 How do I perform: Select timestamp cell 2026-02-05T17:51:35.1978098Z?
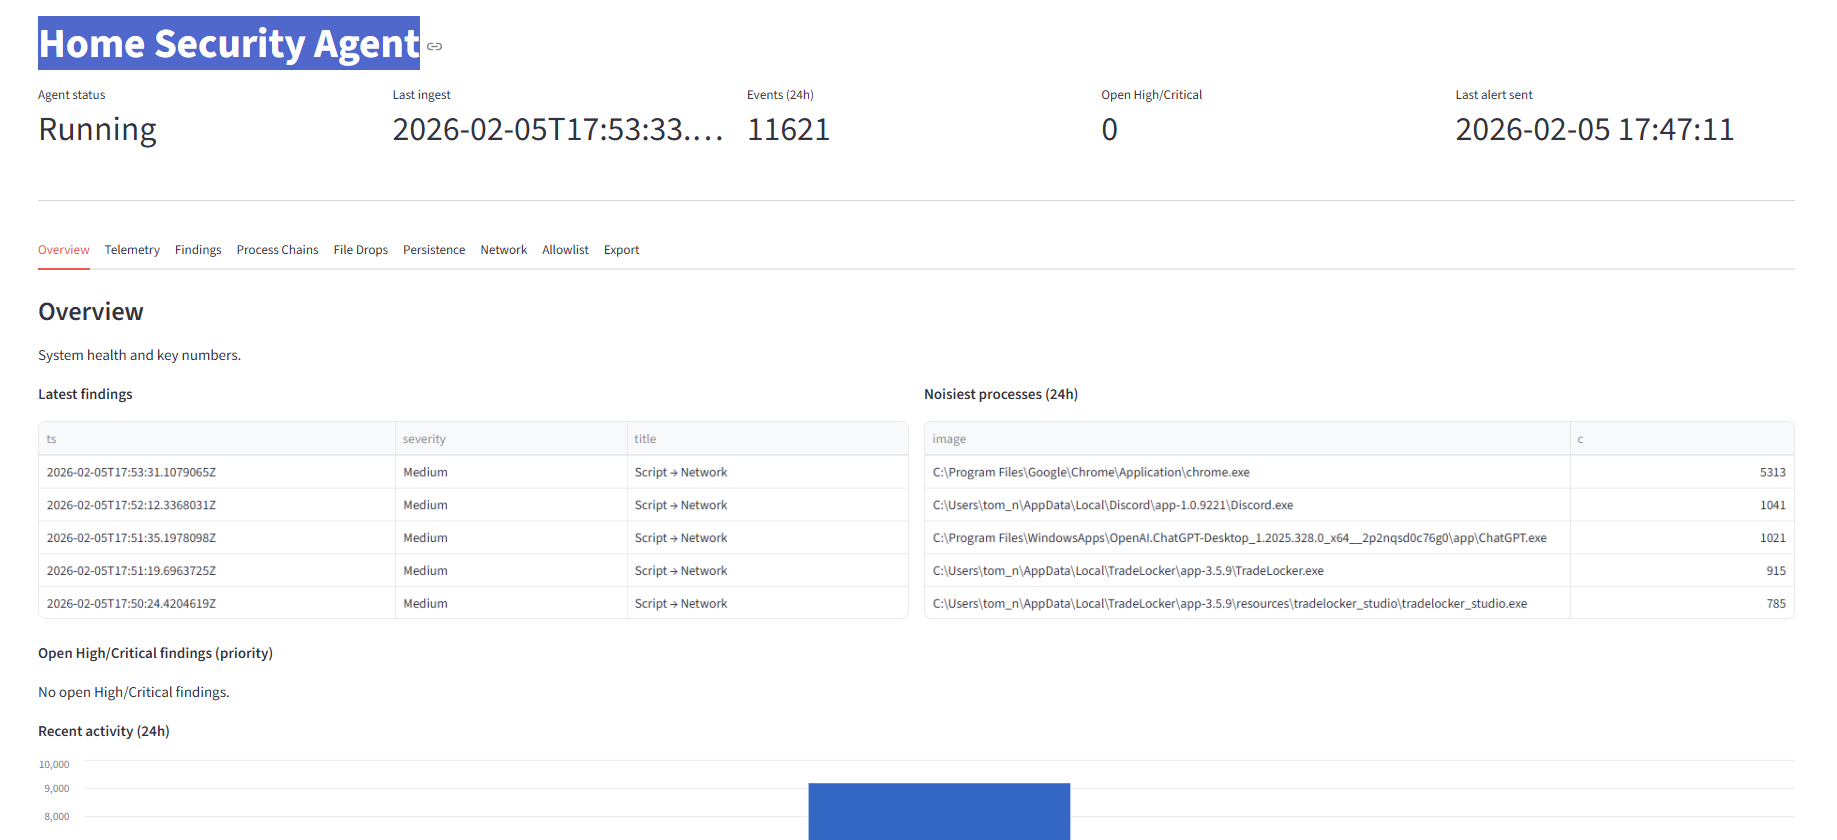(x=217, y=538)
